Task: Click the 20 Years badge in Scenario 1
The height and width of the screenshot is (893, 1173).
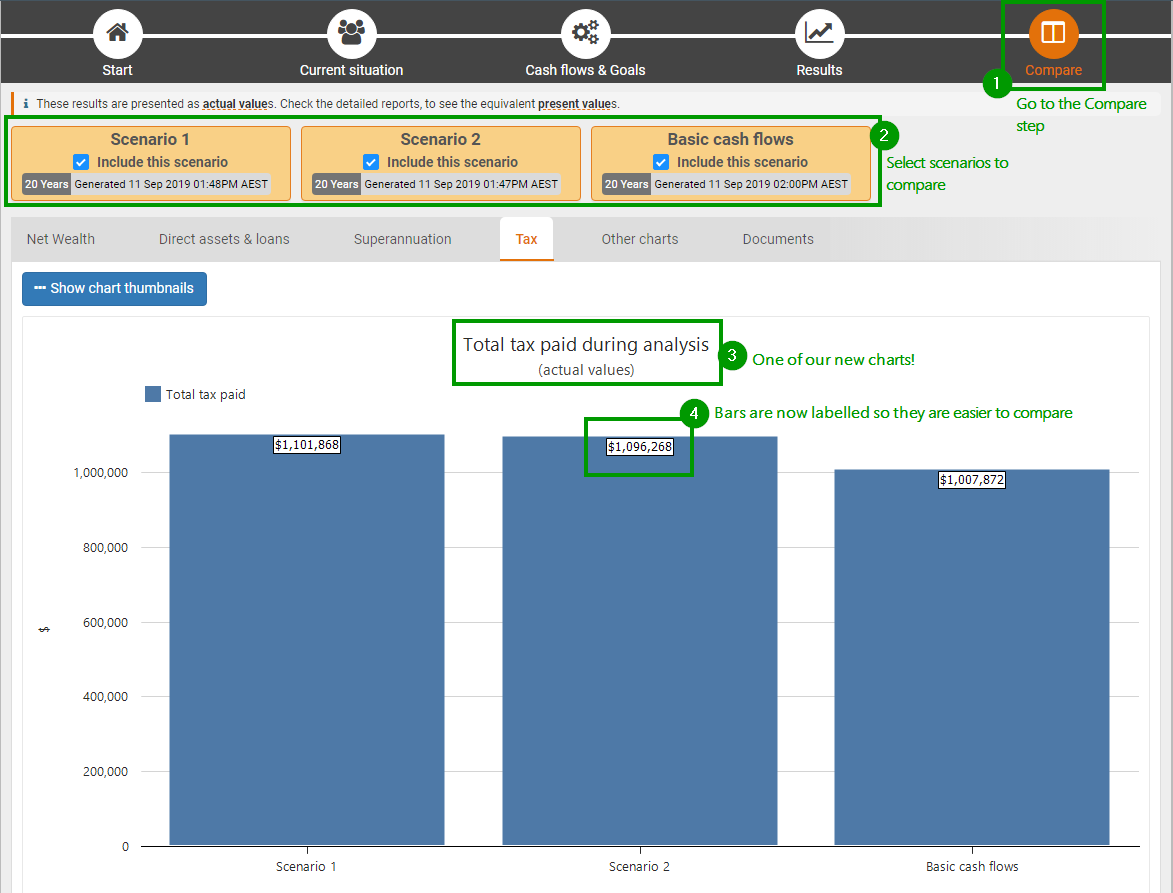Action: (46, 184)
